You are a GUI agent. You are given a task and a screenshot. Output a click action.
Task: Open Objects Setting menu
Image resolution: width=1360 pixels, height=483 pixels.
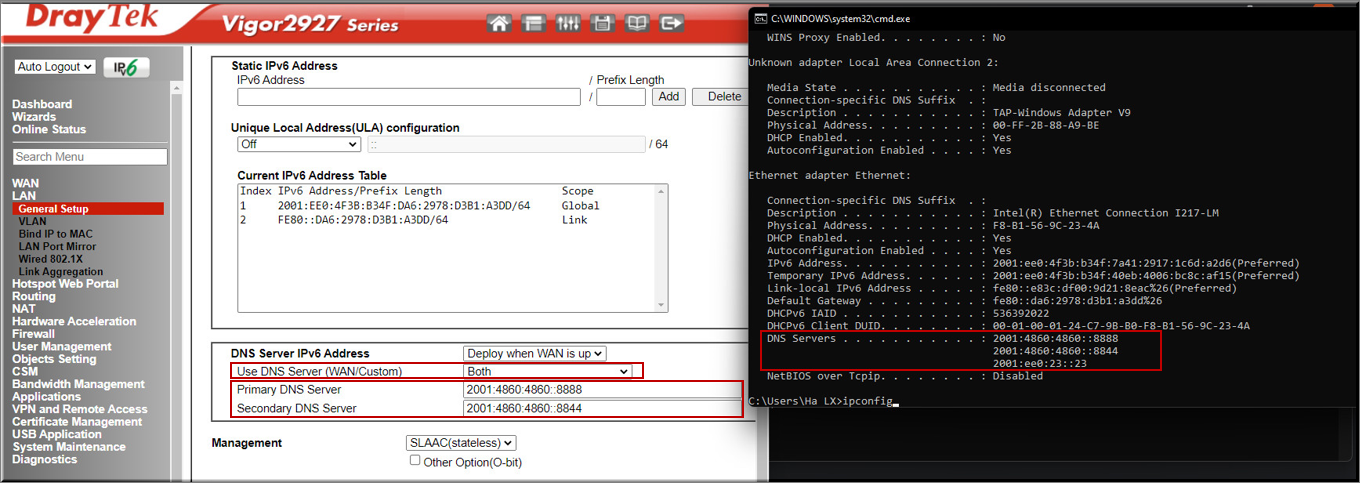pyautogui.click(x=54, y=359)
